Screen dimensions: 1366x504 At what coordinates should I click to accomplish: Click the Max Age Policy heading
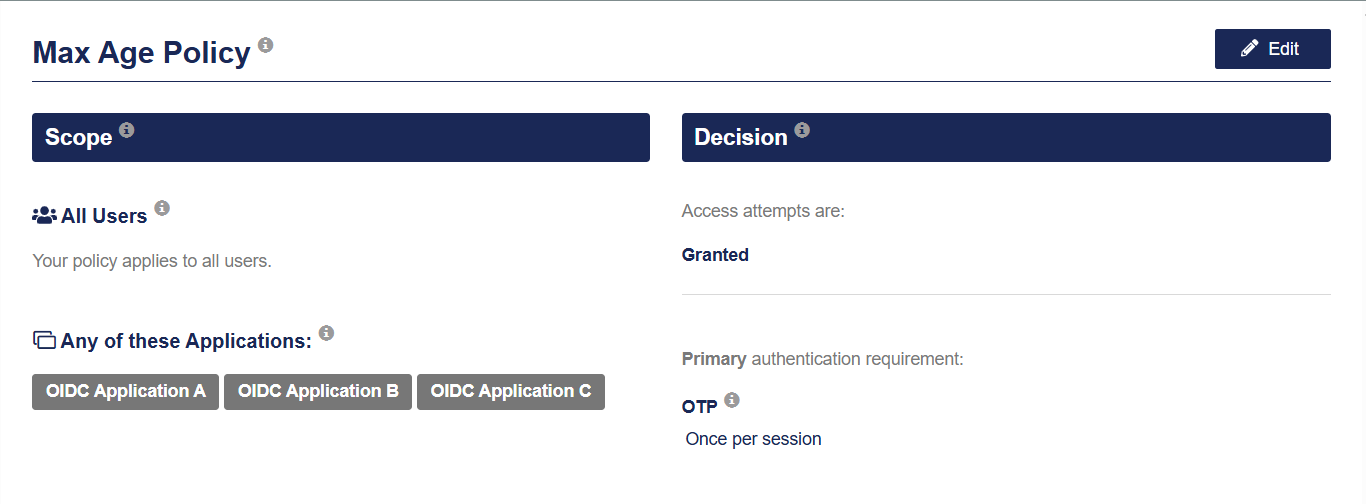(141, 53)
